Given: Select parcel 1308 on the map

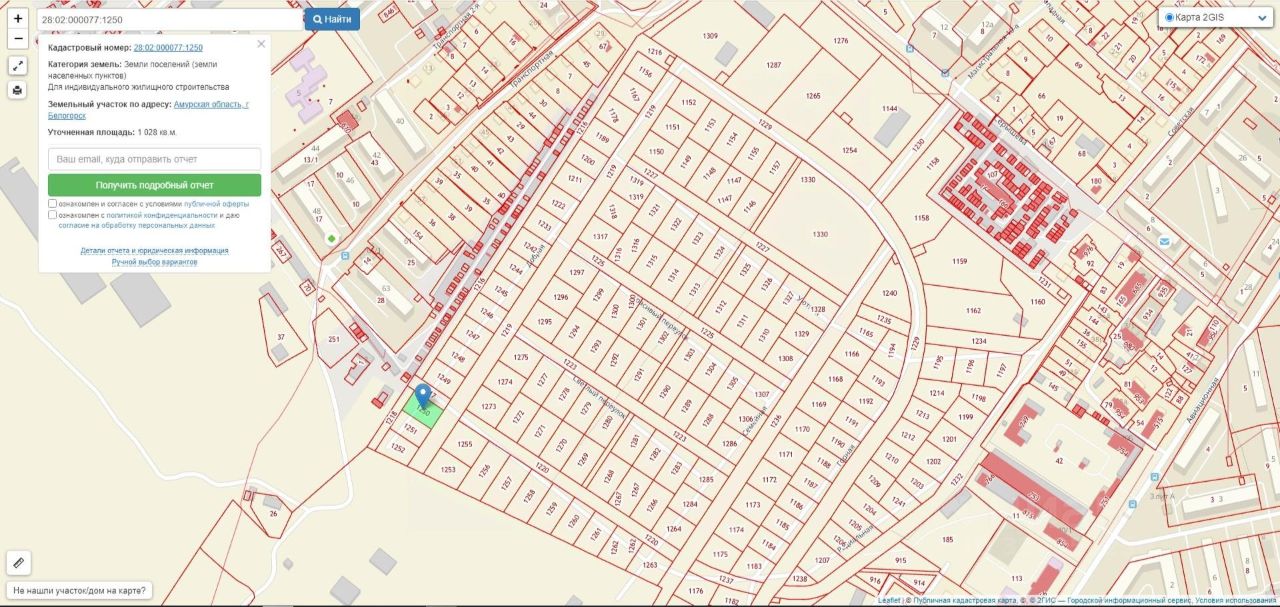Looking at the screenshot, I should tap(784, 358).
